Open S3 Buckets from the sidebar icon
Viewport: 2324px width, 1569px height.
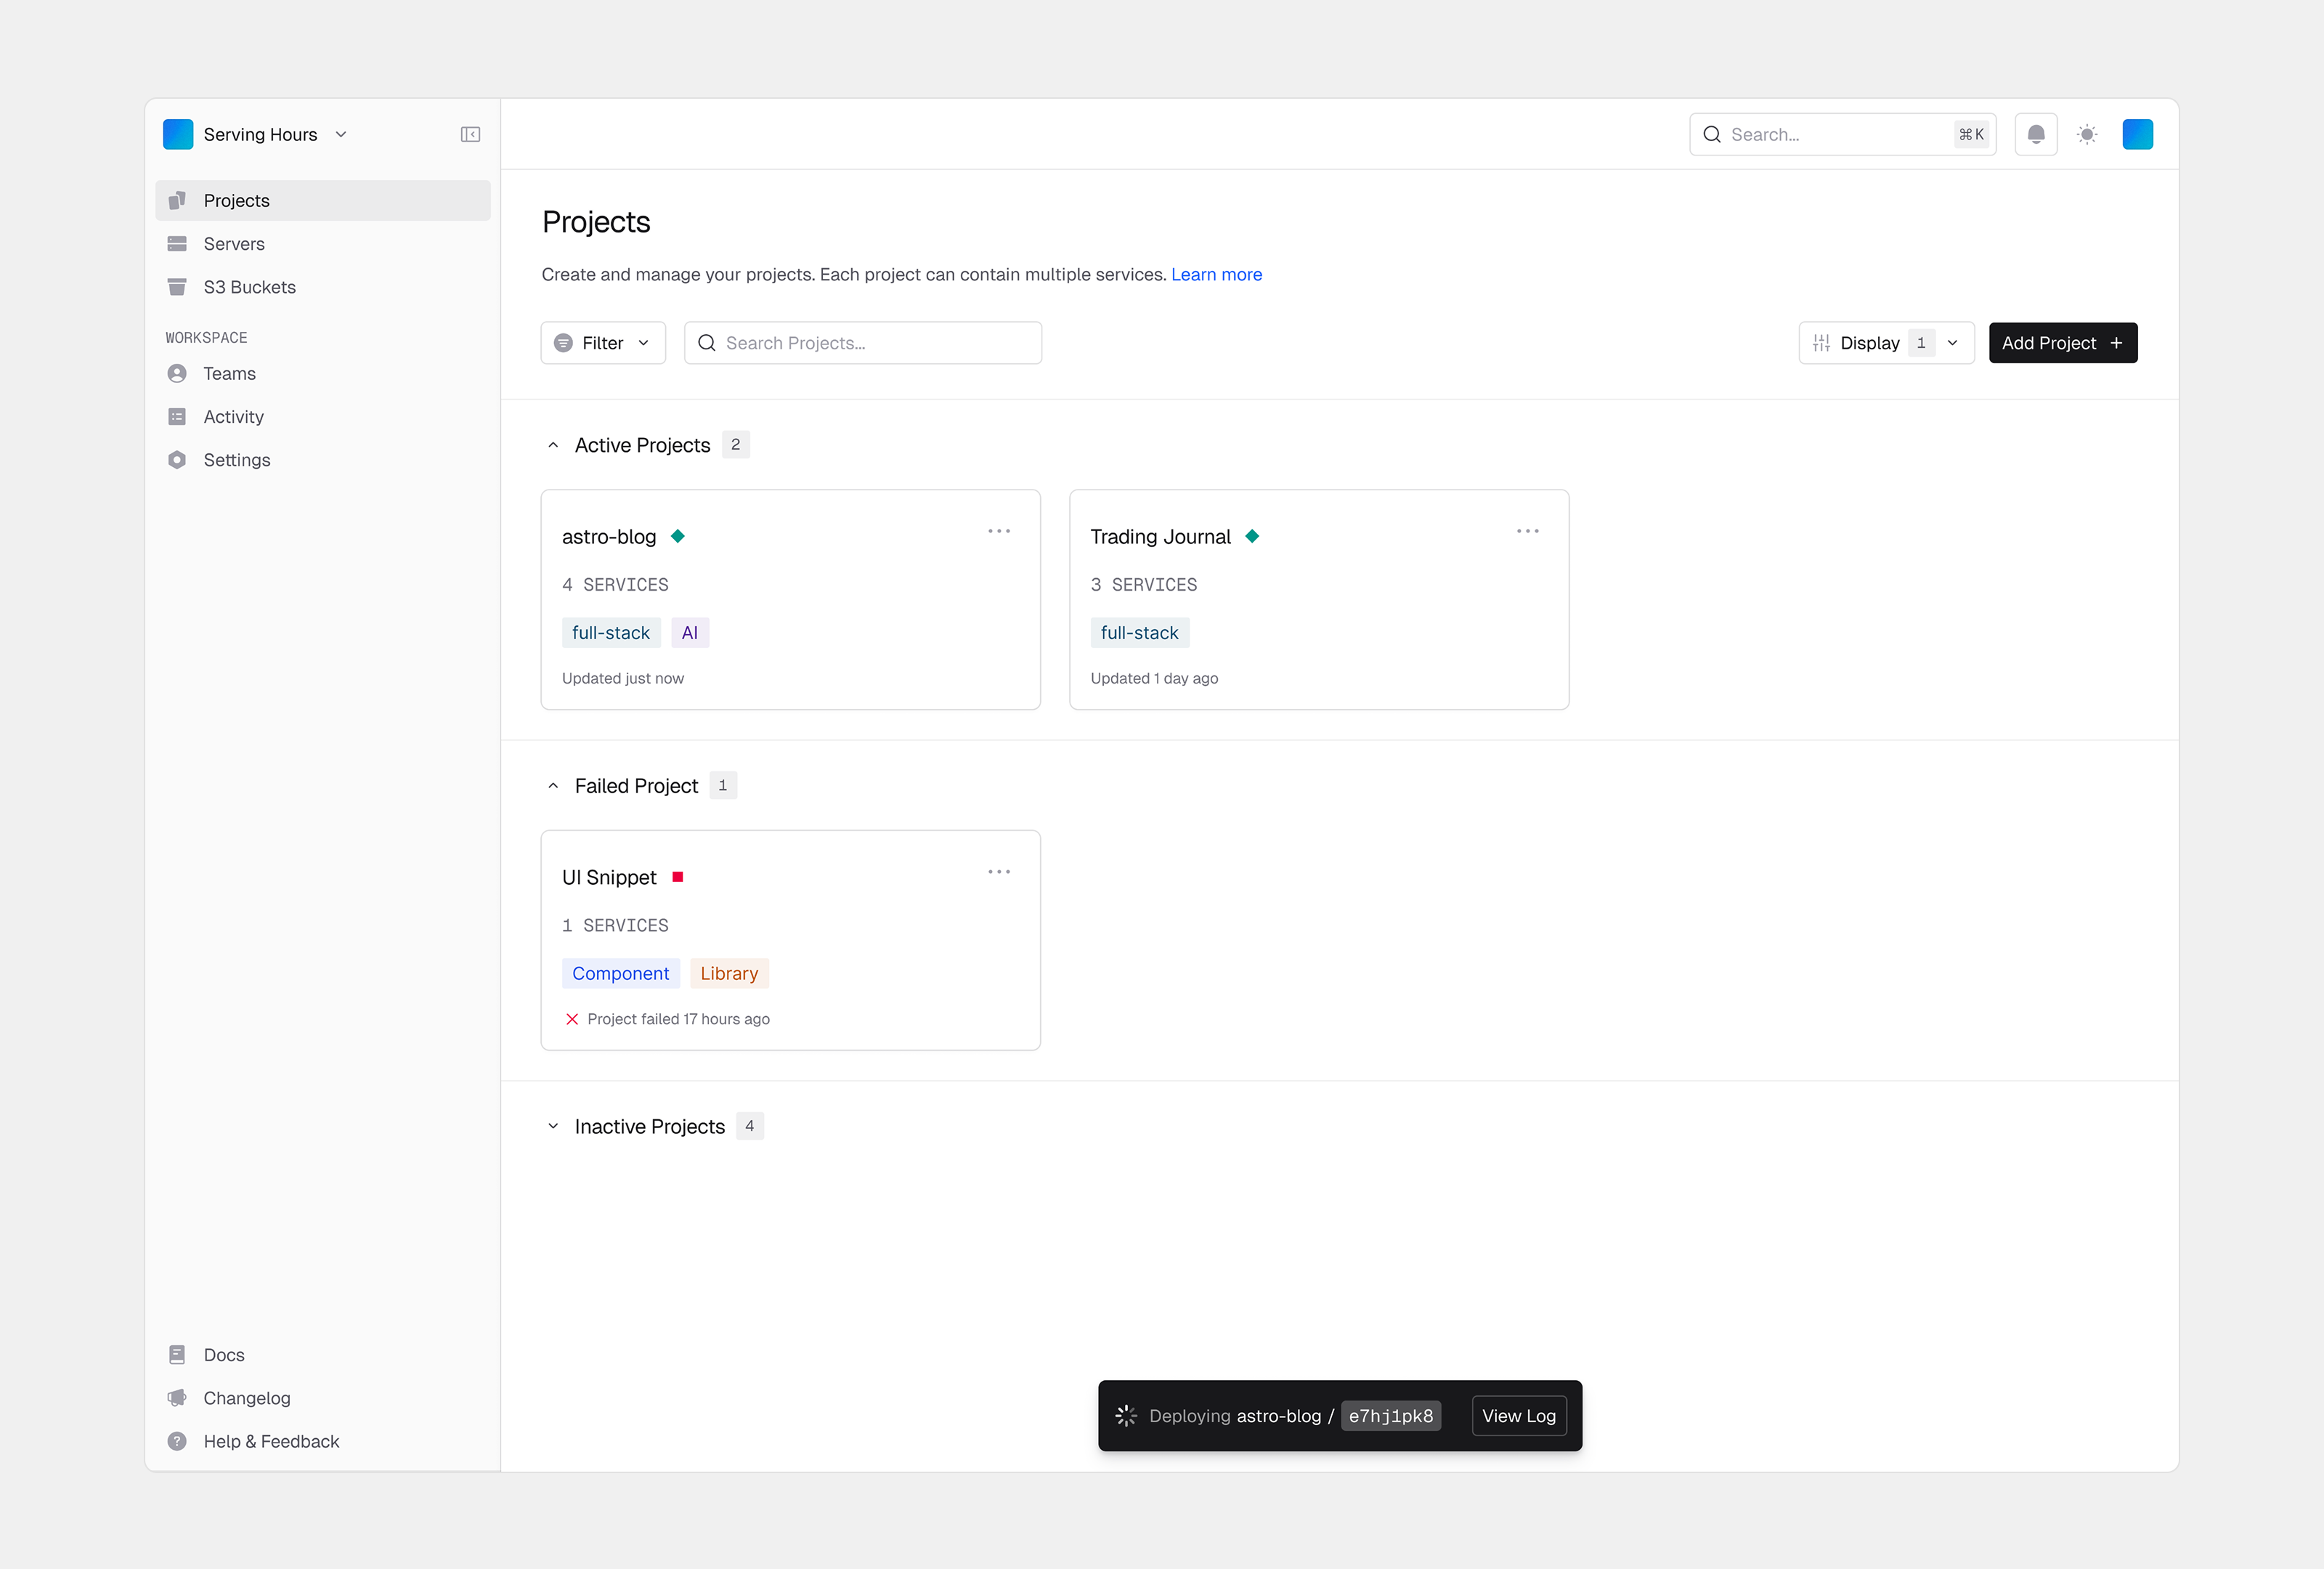click(x=177, y=287)
